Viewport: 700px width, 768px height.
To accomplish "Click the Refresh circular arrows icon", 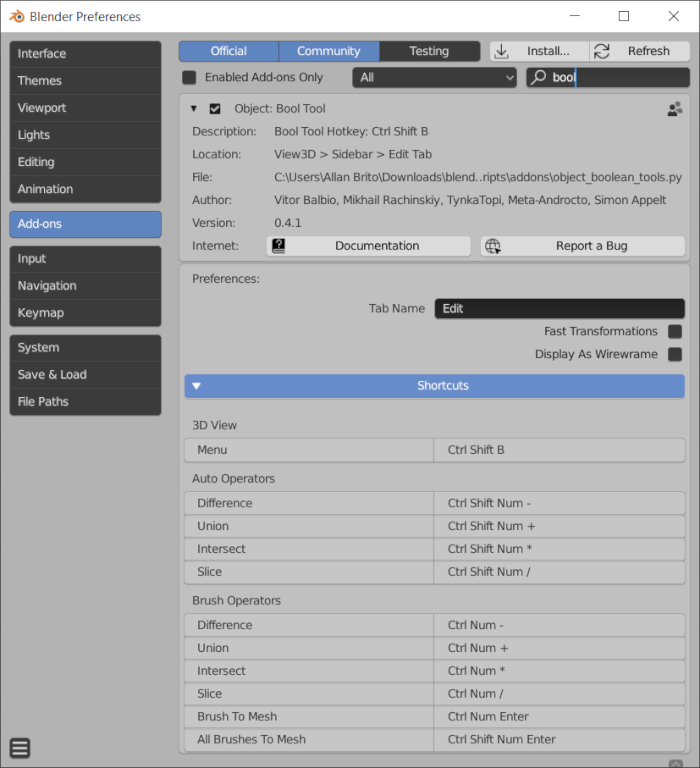I will point(602,51).
